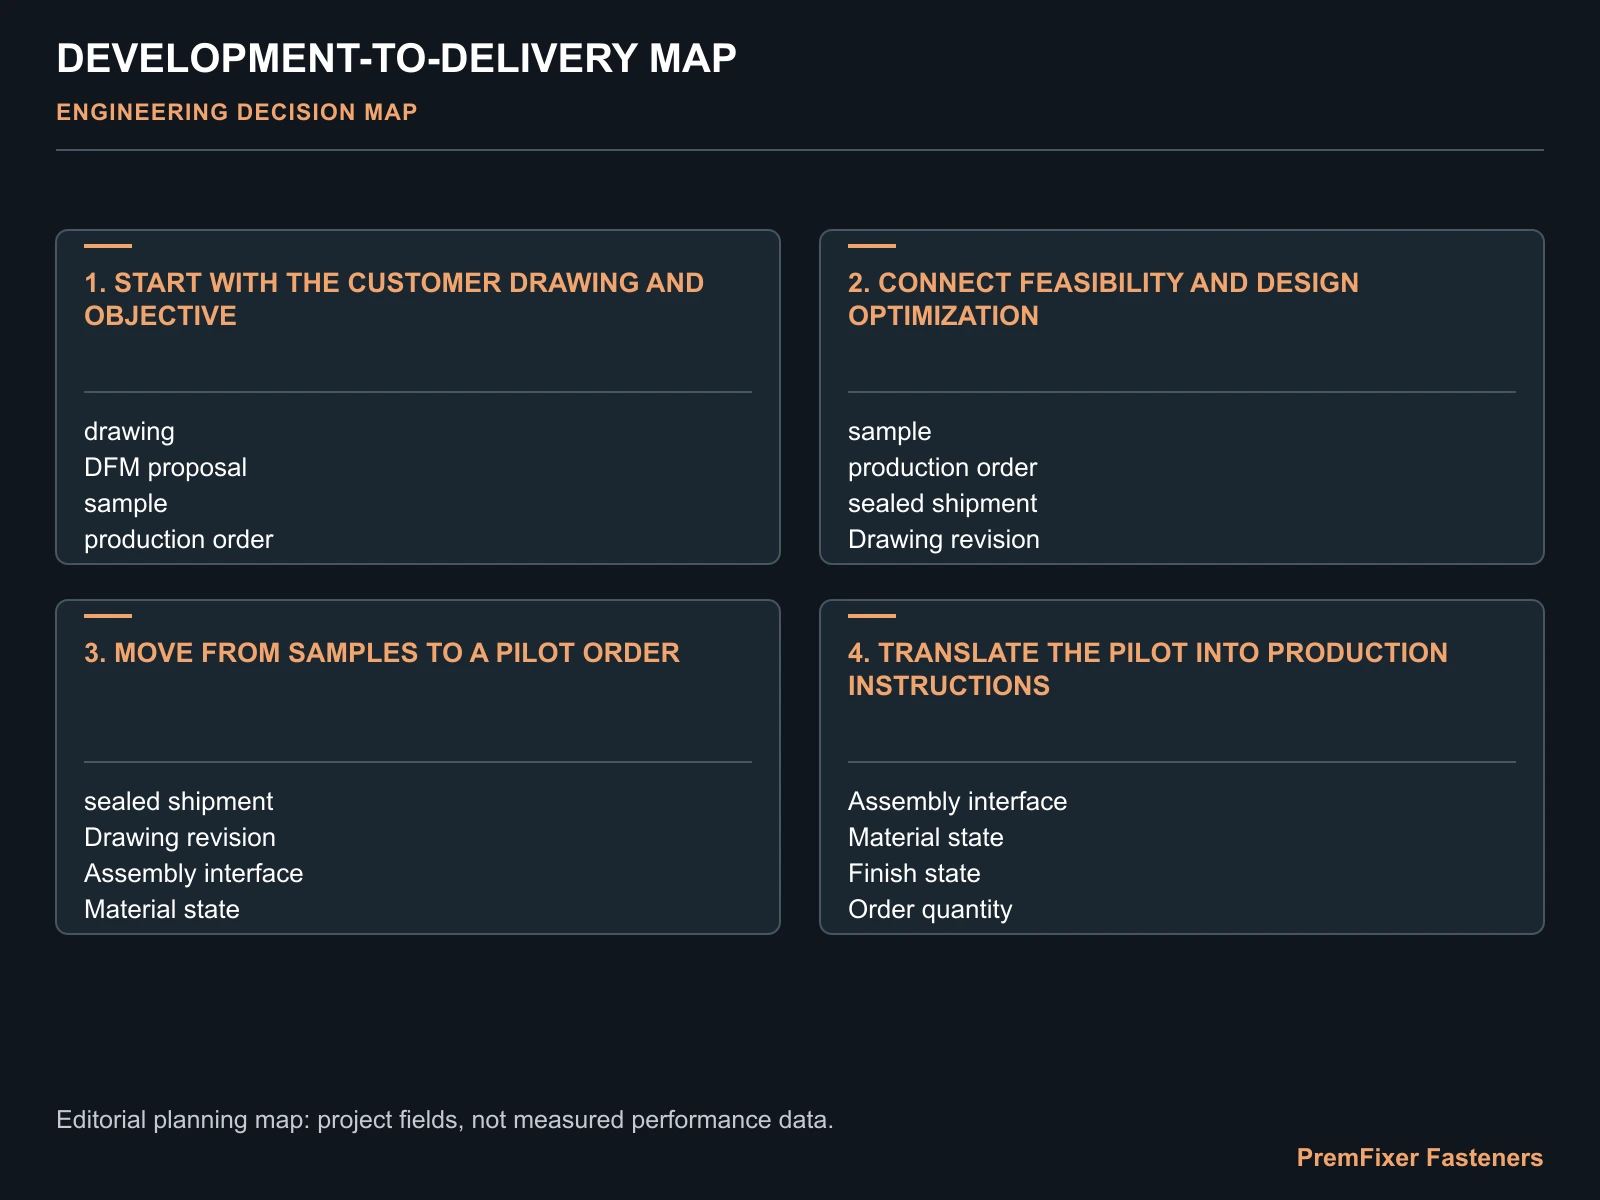1600x1200 pixels.
Task: Select 'Material state' in card 3
Action: point(162,910)
